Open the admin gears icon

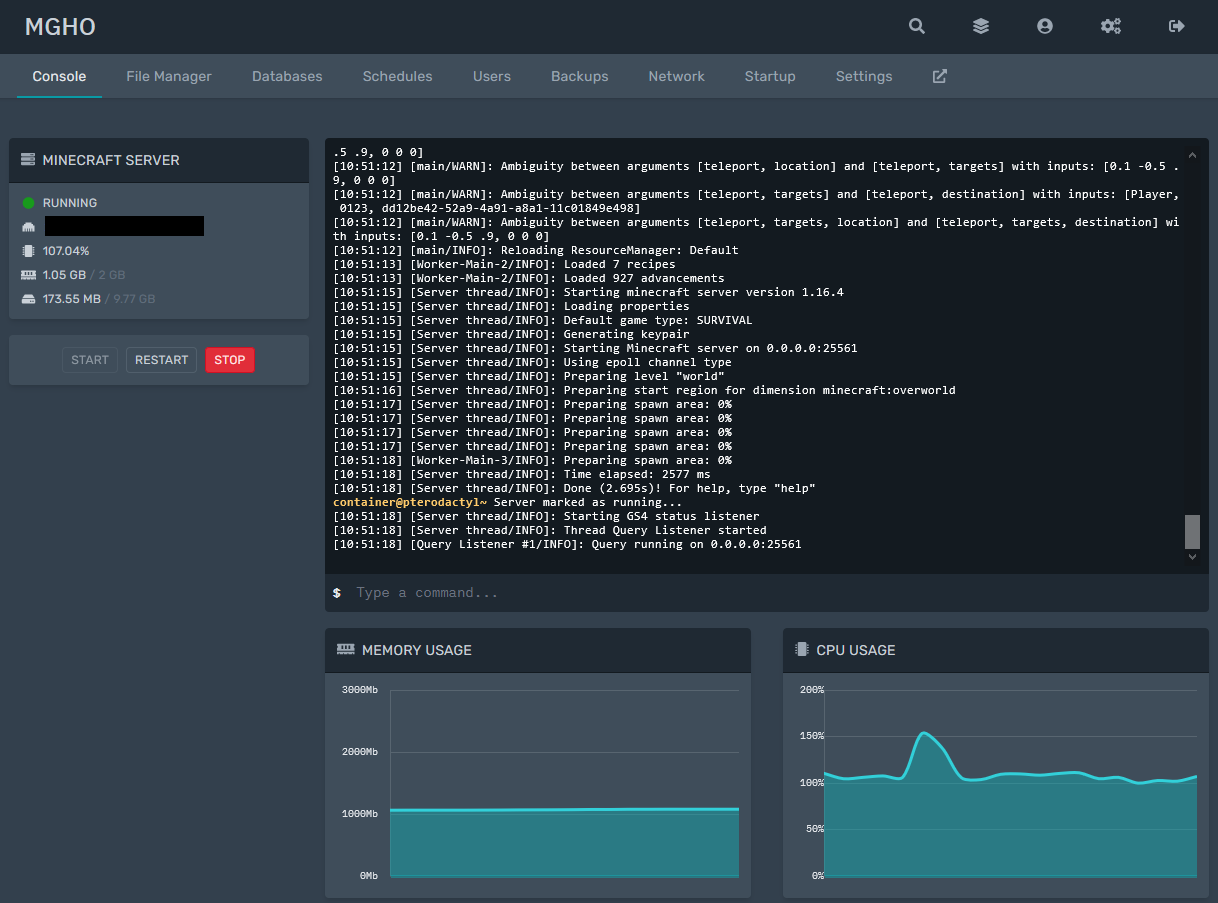point(1111,27)
